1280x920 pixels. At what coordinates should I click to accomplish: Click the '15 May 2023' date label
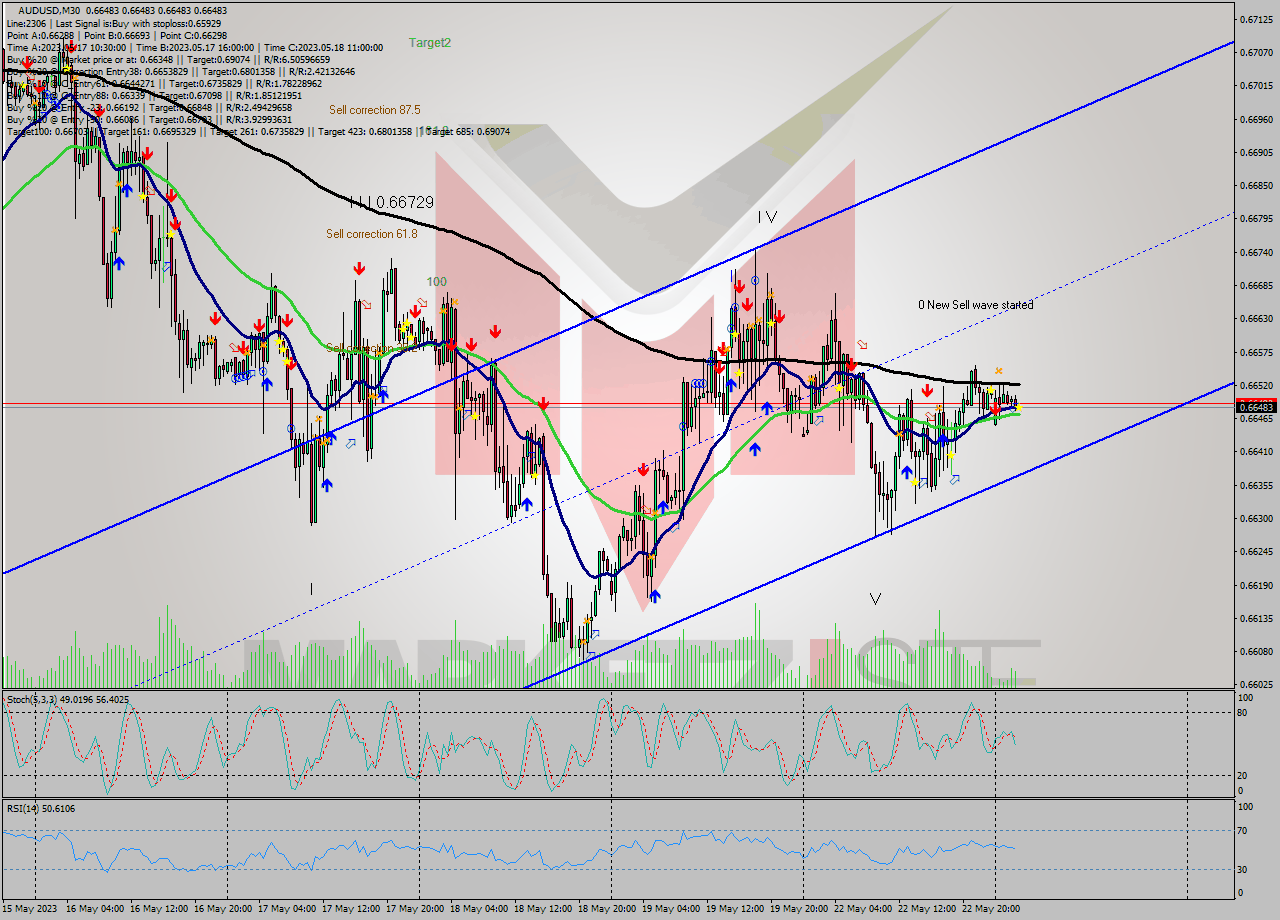[31, 909]
